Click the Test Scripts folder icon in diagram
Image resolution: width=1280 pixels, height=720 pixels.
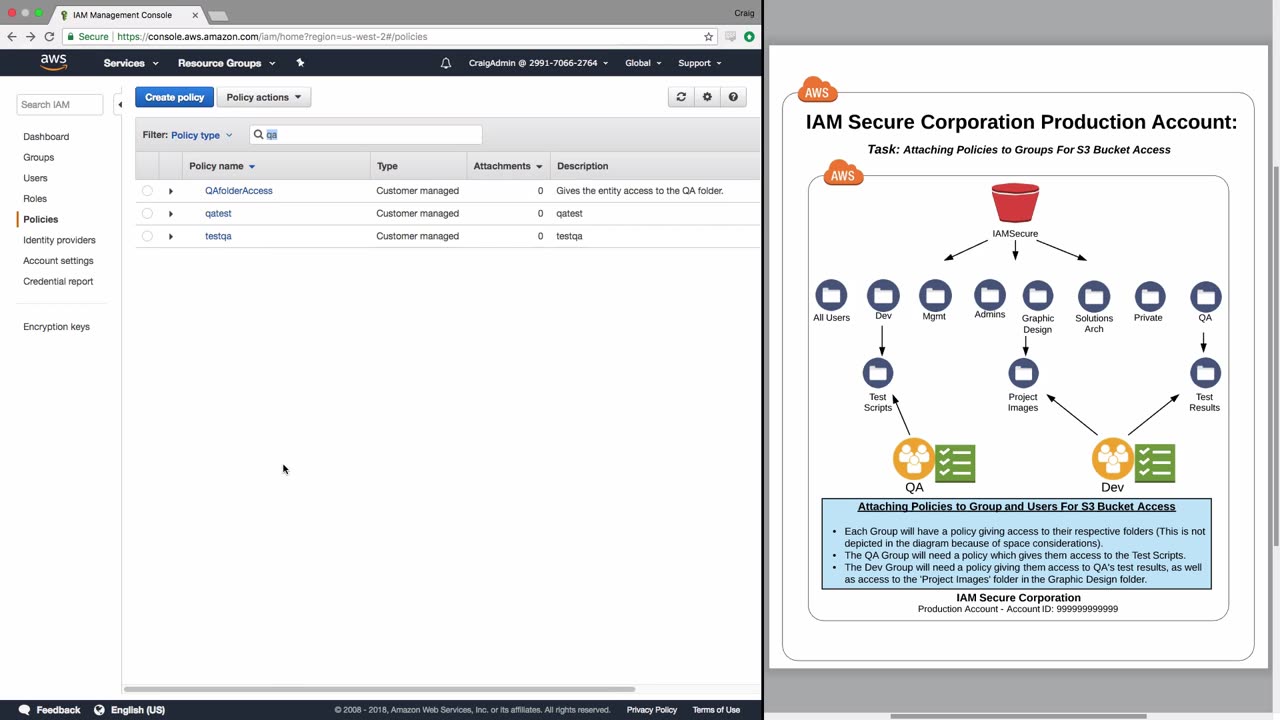[878, 373]
